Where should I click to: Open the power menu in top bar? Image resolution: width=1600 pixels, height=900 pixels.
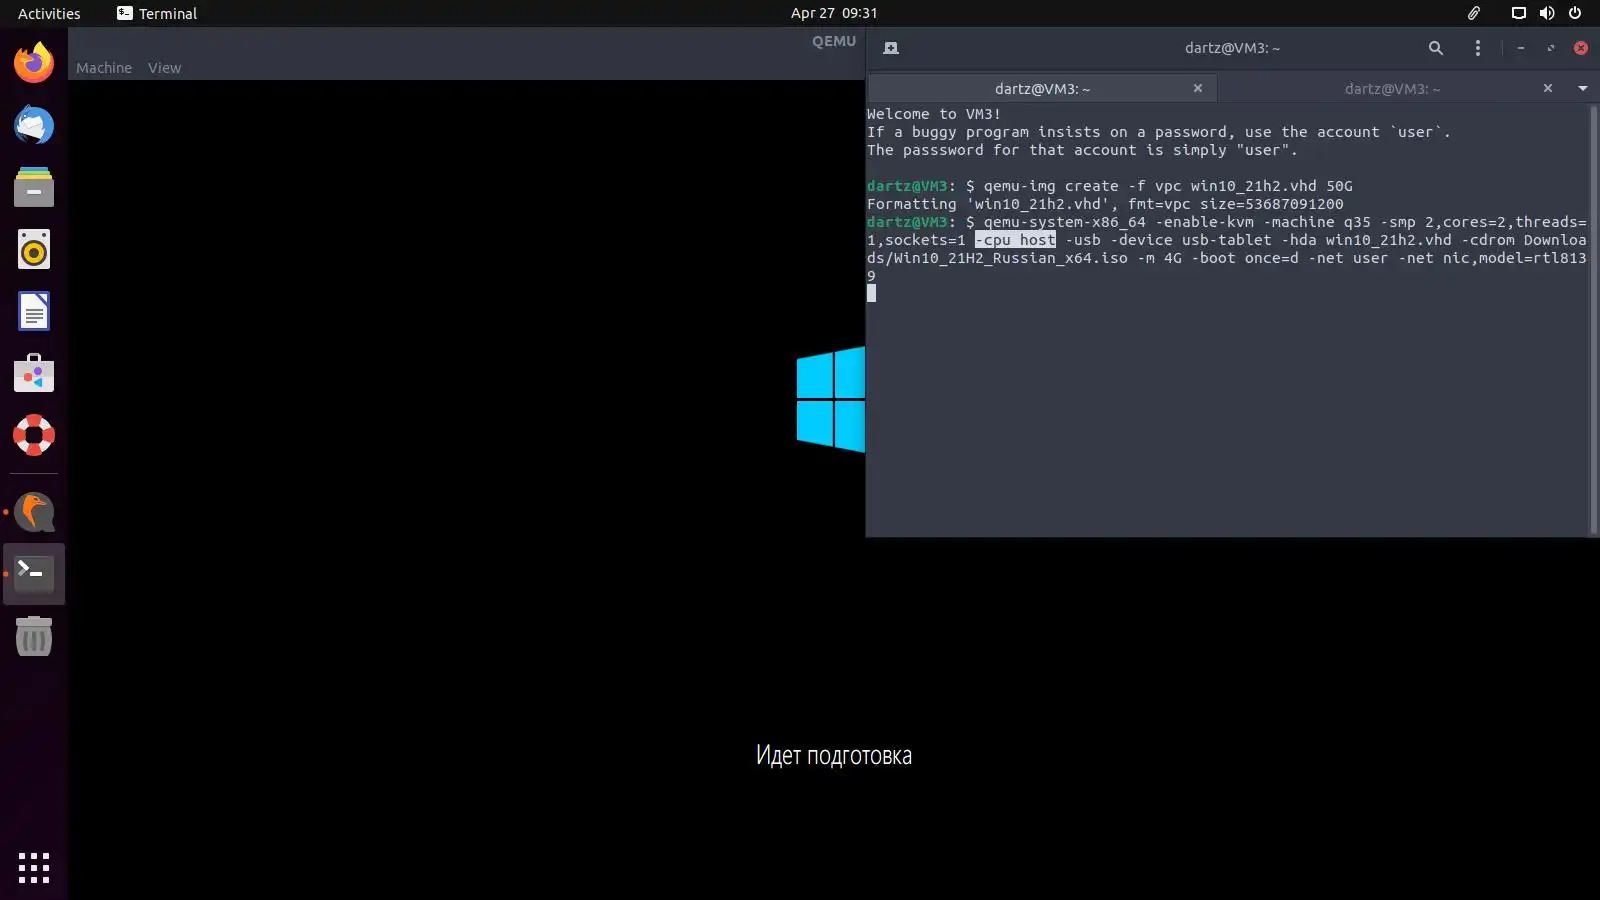tap(1575, 13)
